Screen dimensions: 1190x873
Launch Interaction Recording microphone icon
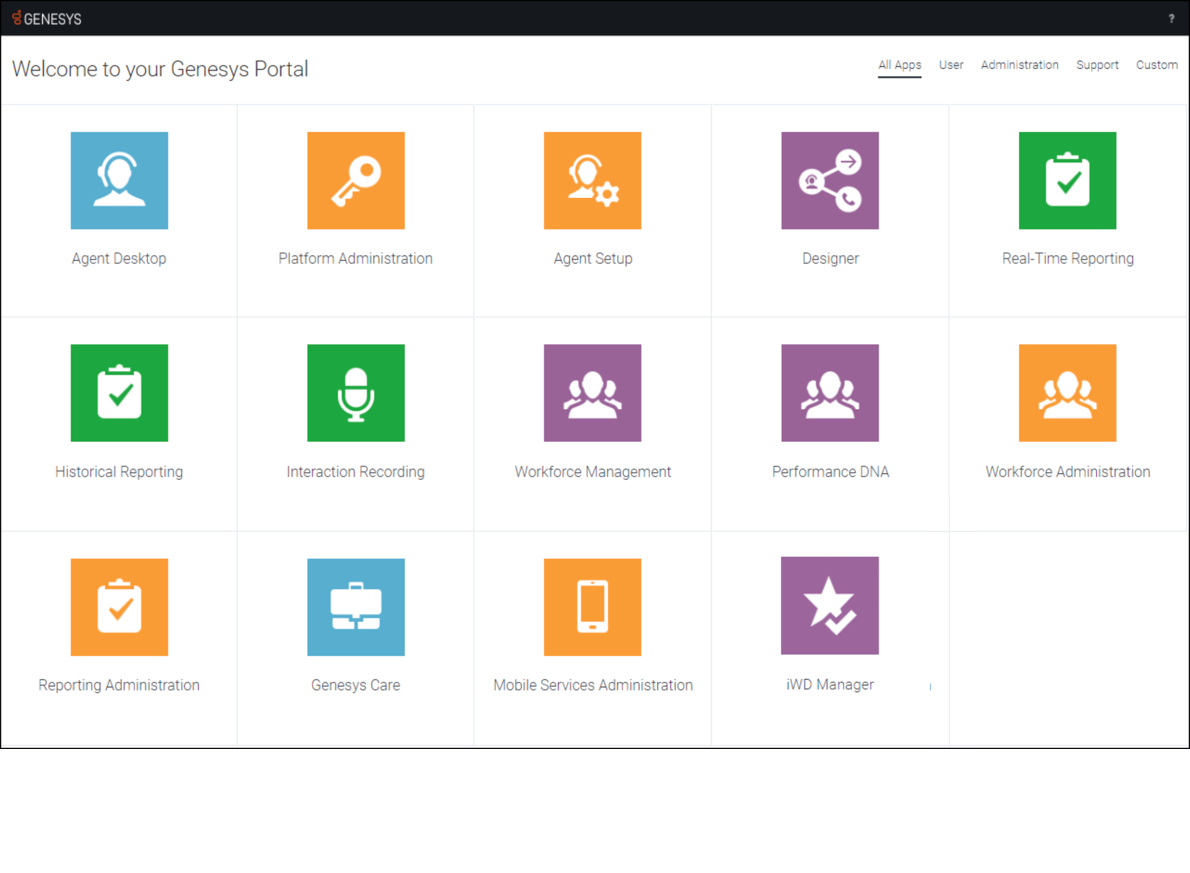(x=356, y=393)
